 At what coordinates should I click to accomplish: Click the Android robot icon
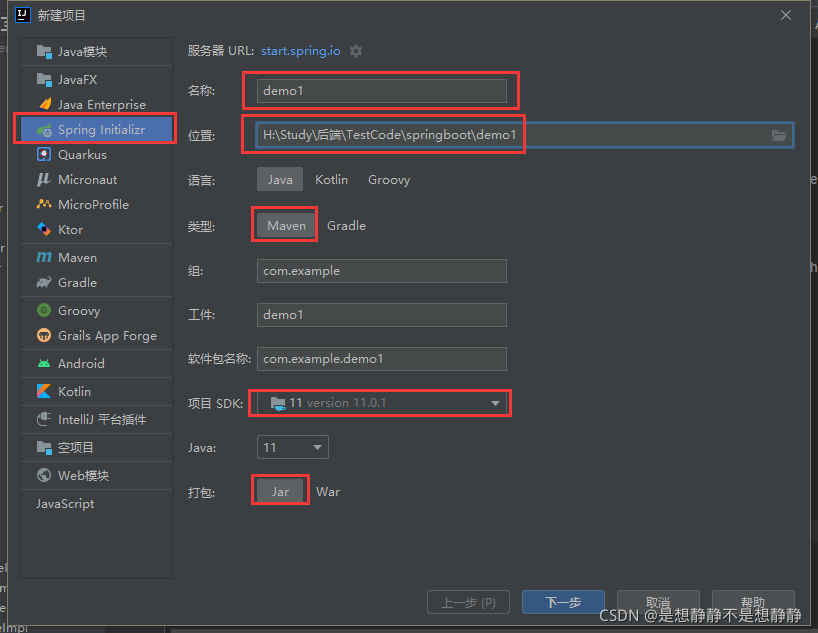(44, 363)
